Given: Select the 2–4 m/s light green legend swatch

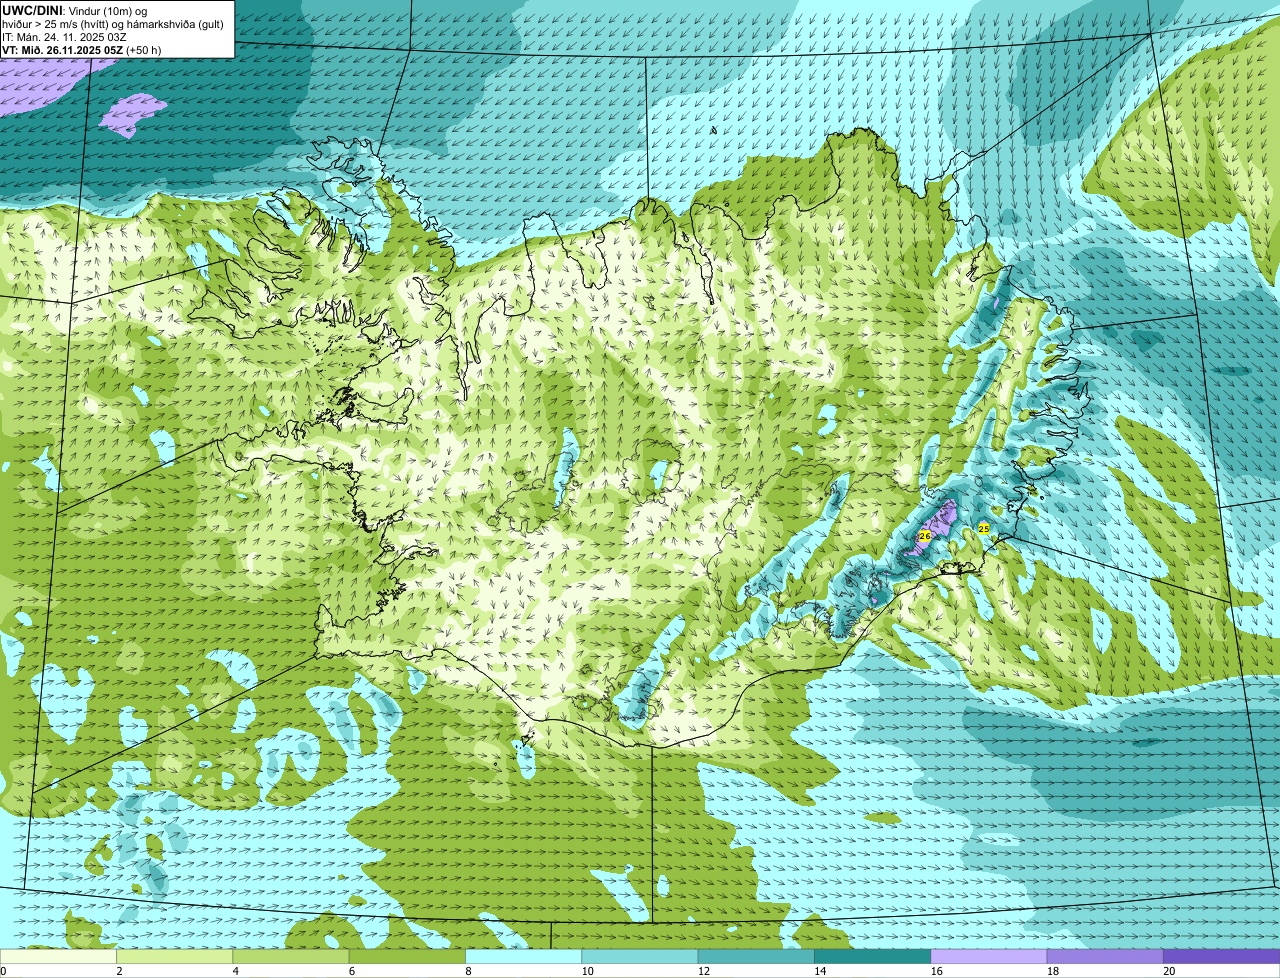Looking at the screenshot, I should pyautogui.click(x=174, y=956).
